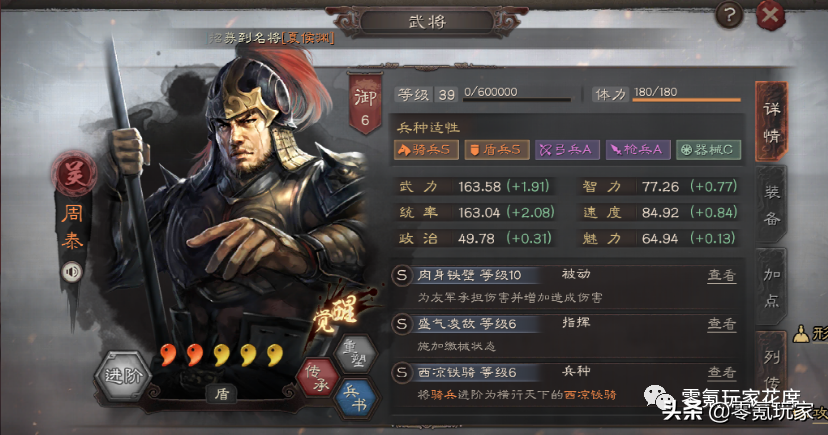Click the 吴 faction emblem
828x435 pixels.
click(x=74, y=174)
